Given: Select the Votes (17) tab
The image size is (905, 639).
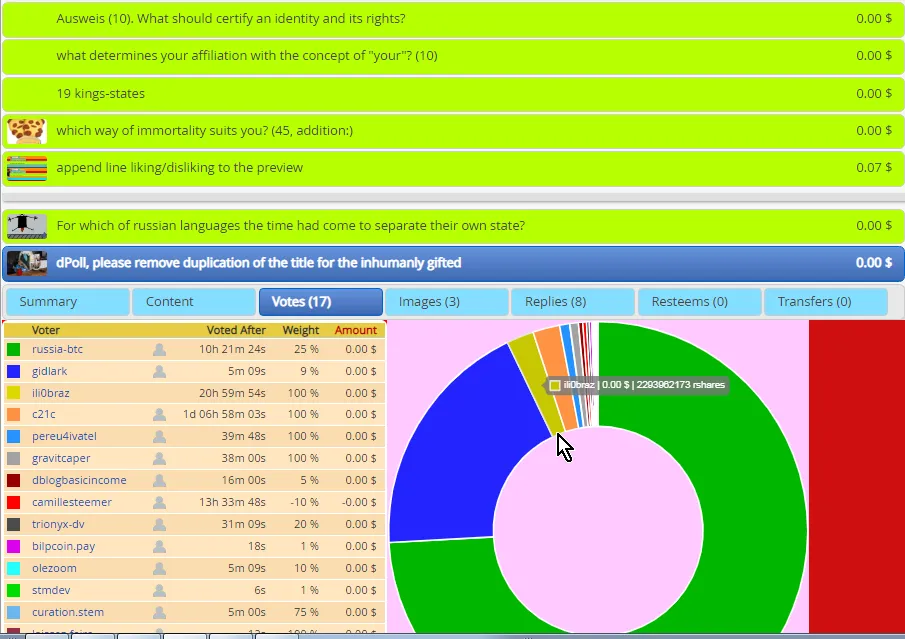Looking at the screenshot, I should click(321, 302).
